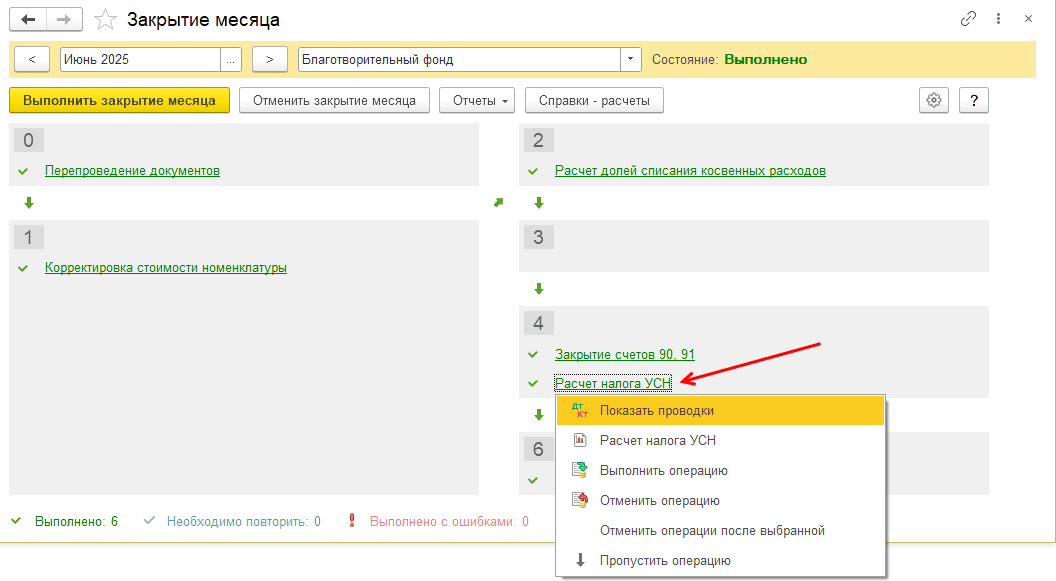Copy link using the chain icon
Viewport: 1056px width, 581px height.
point(968,19)
